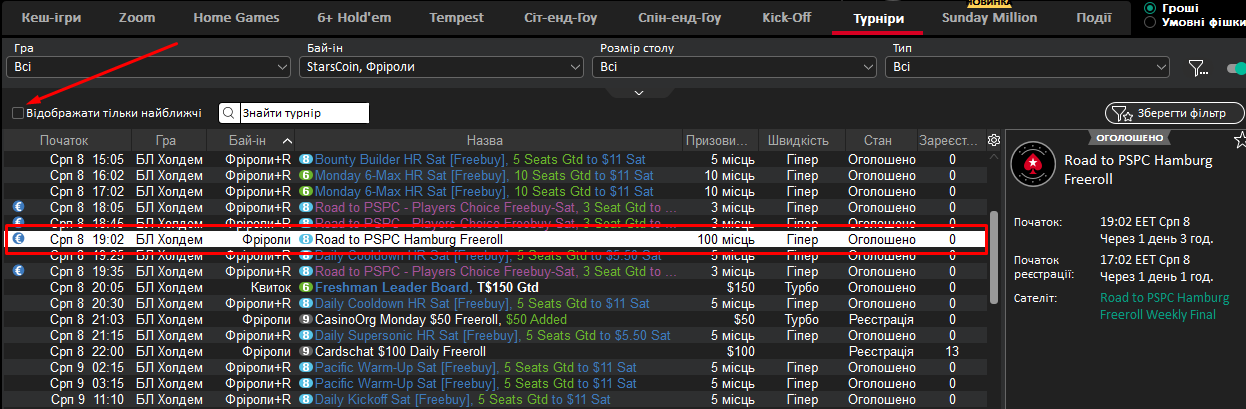The image size is (1246, 409).
Task: Click the 6-max badge beside Freshman Leader Board
Action: point(306,287)
